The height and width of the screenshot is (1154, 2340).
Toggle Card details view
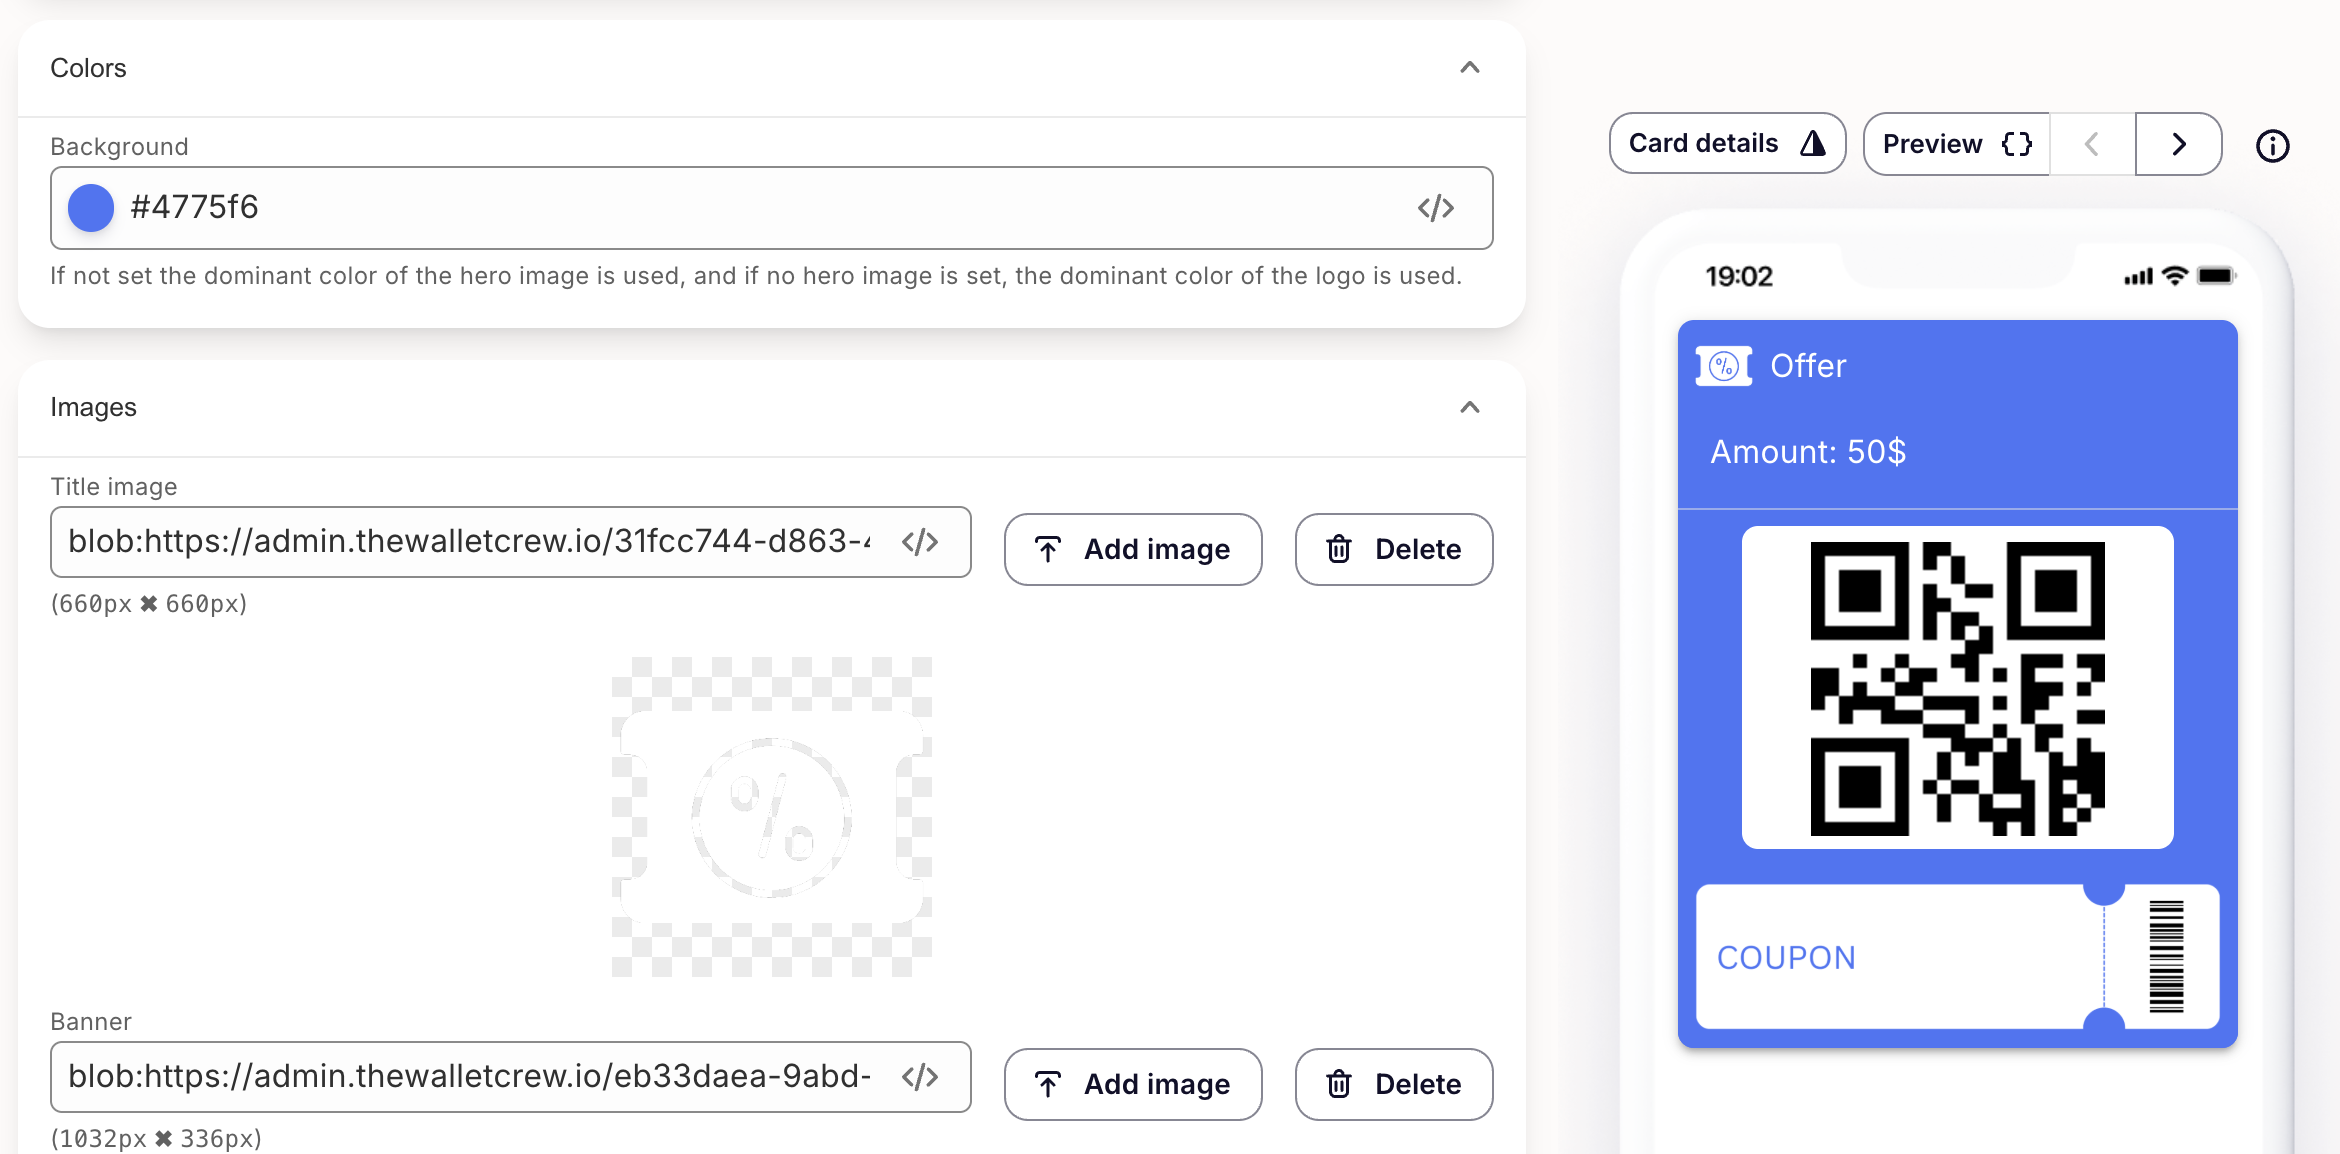click(x=1726, y=144)
